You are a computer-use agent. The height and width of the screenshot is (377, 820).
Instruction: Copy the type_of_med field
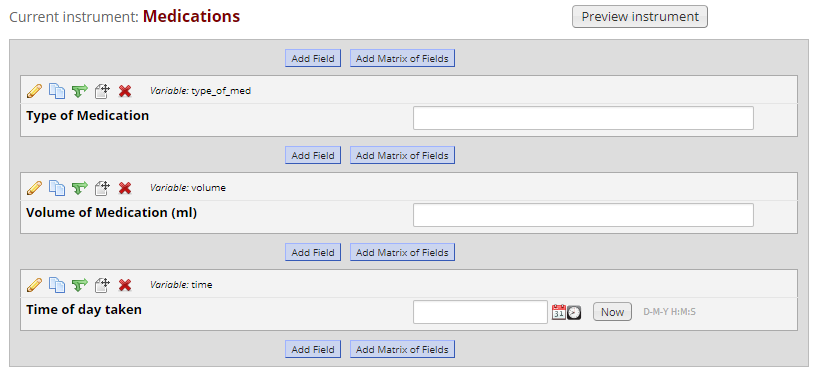[56, 91]
